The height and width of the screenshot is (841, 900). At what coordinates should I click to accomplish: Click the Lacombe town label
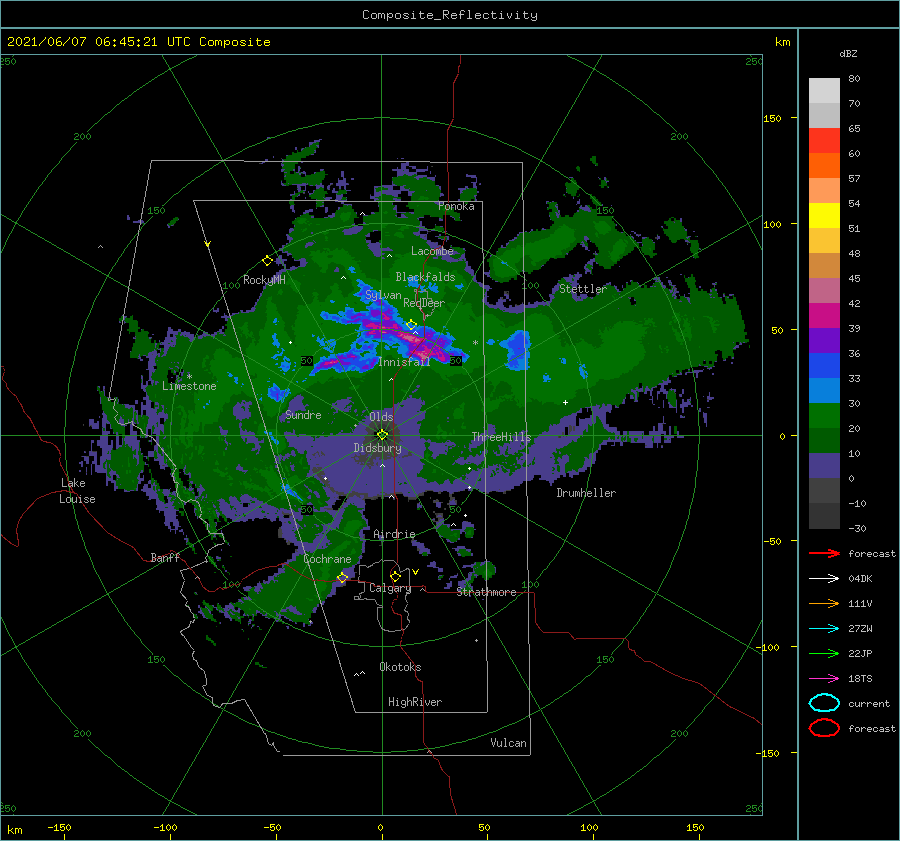(432, 251)
